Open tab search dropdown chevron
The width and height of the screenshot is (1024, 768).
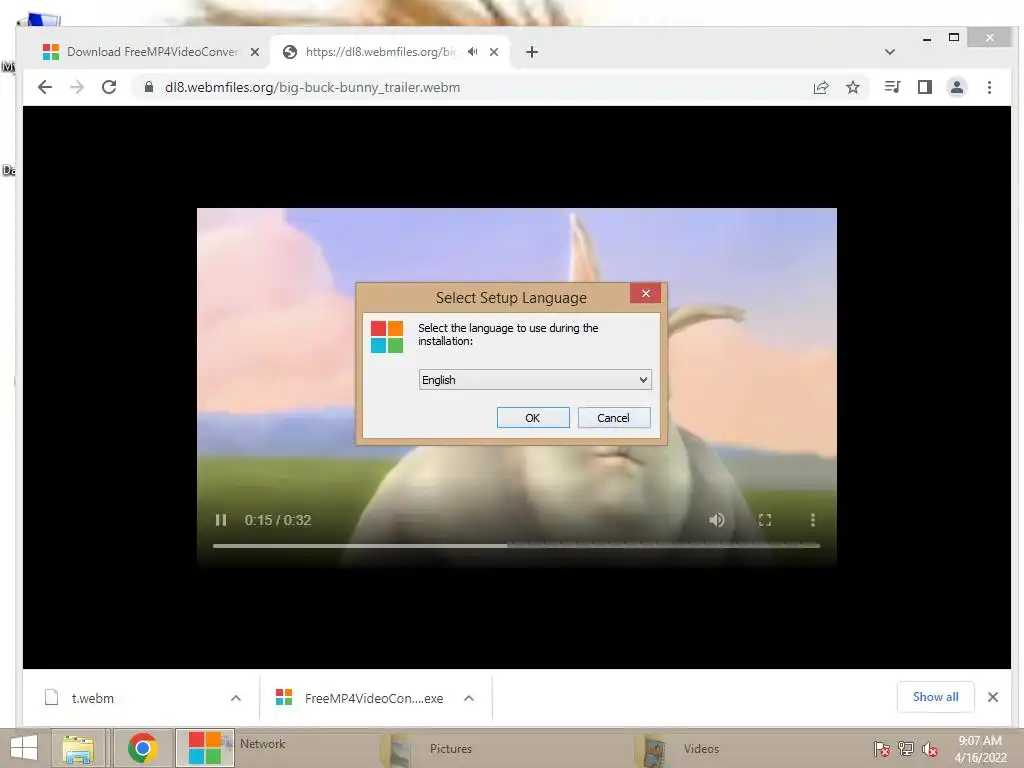[x=889, y=52]
